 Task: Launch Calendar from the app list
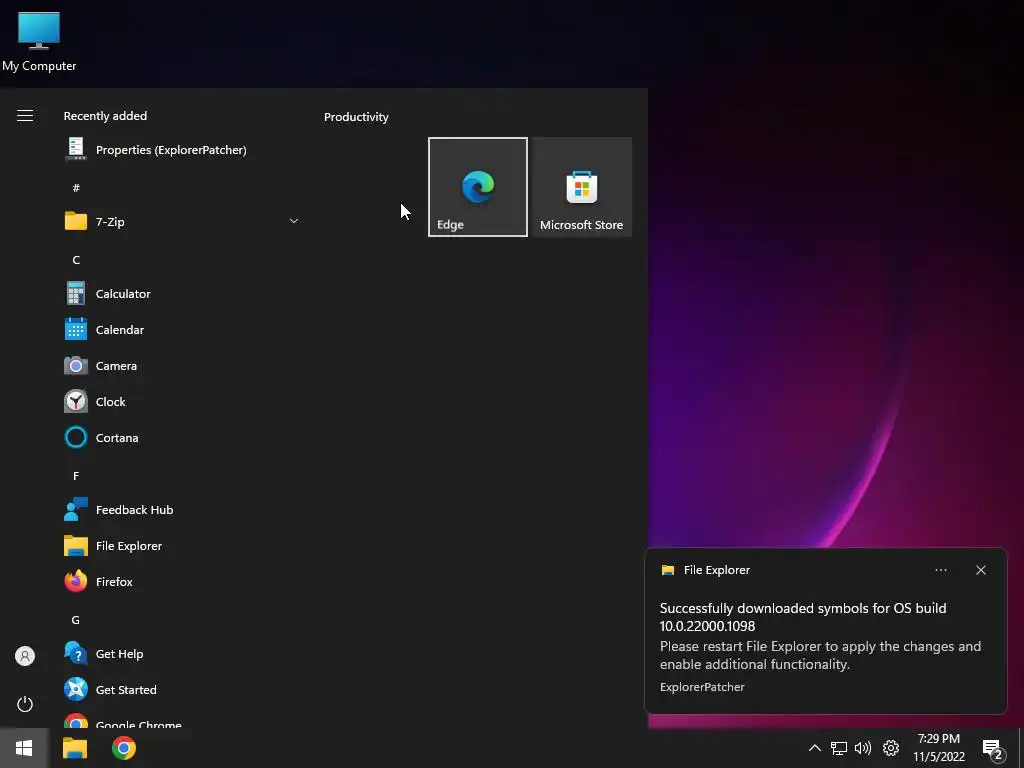(x=182, y=330)
